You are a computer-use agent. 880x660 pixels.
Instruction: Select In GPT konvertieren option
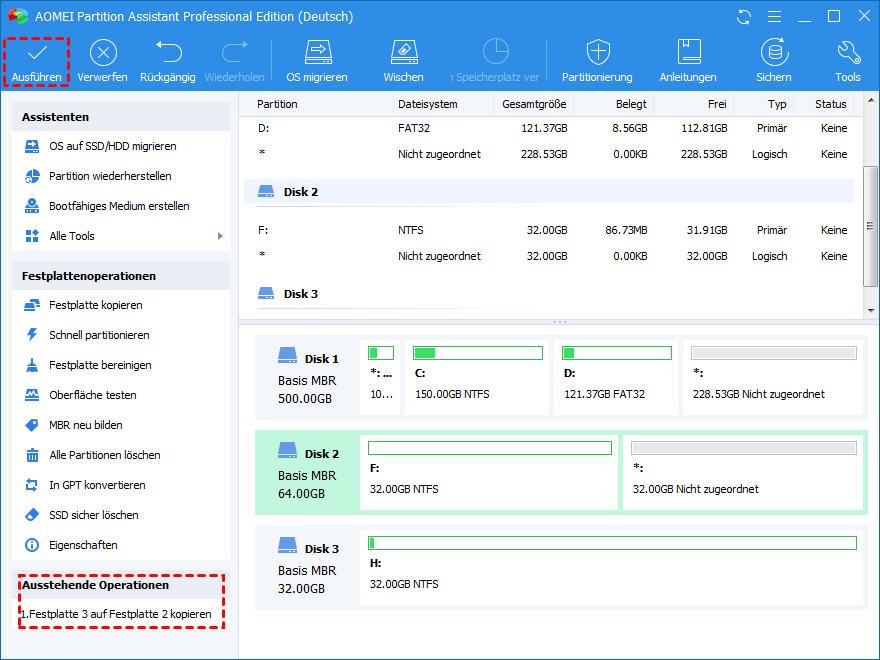click(x=97, y=485)
